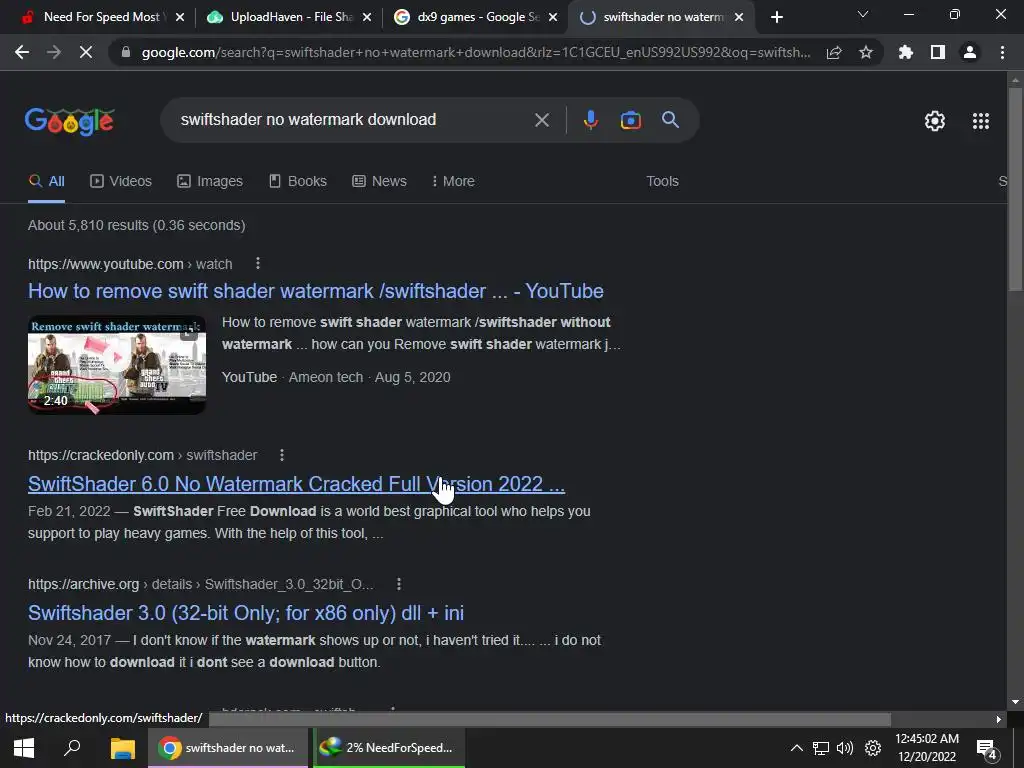Switch to Images results
The width and height of the screenshot is (1024, 768).
(x=210, y=182)
